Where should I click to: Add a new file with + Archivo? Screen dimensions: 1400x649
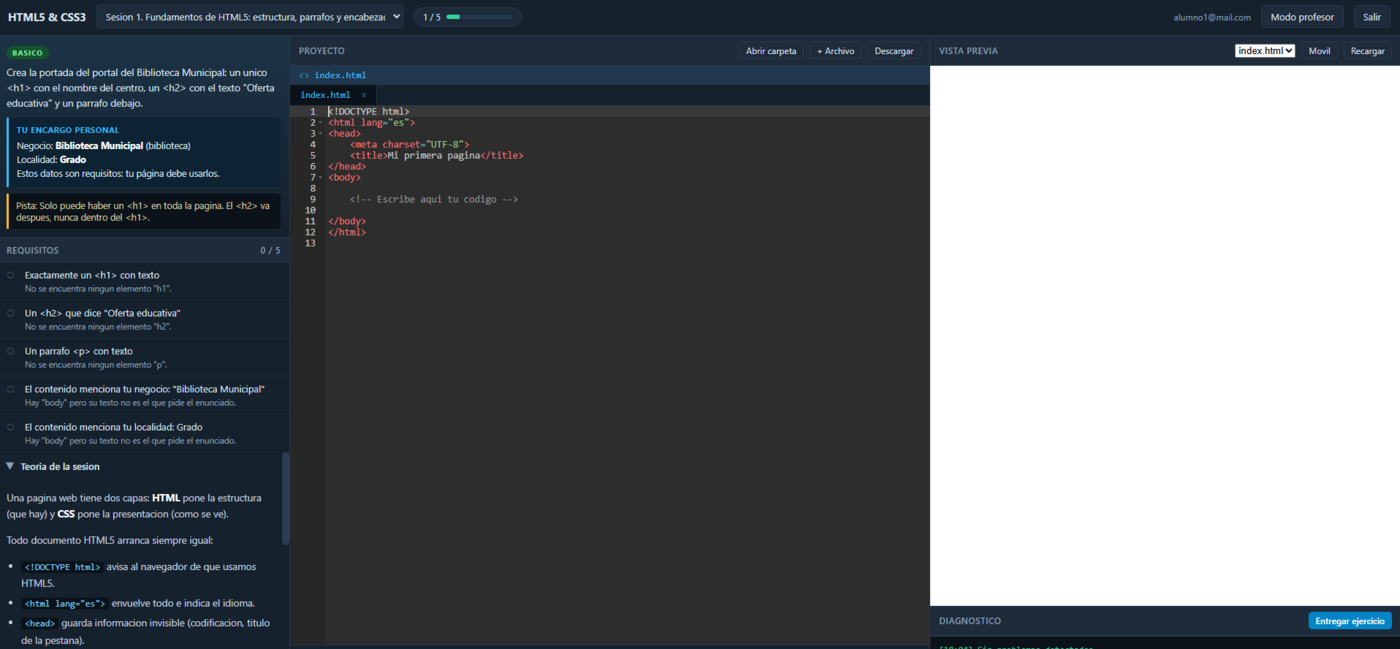tap(835, 51)
